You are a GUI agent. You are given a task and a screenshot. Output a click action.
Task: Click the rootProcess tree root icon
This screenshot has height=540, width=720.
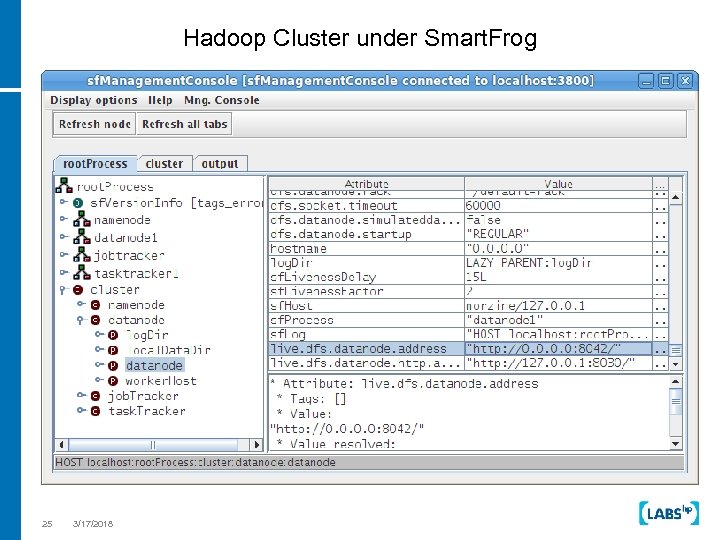64,186
